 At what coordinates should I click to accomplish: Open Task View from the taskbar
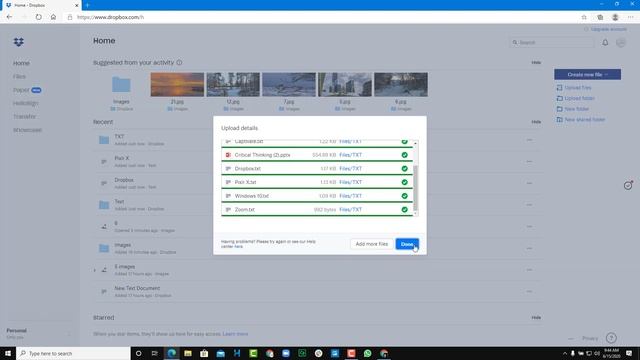155,353
